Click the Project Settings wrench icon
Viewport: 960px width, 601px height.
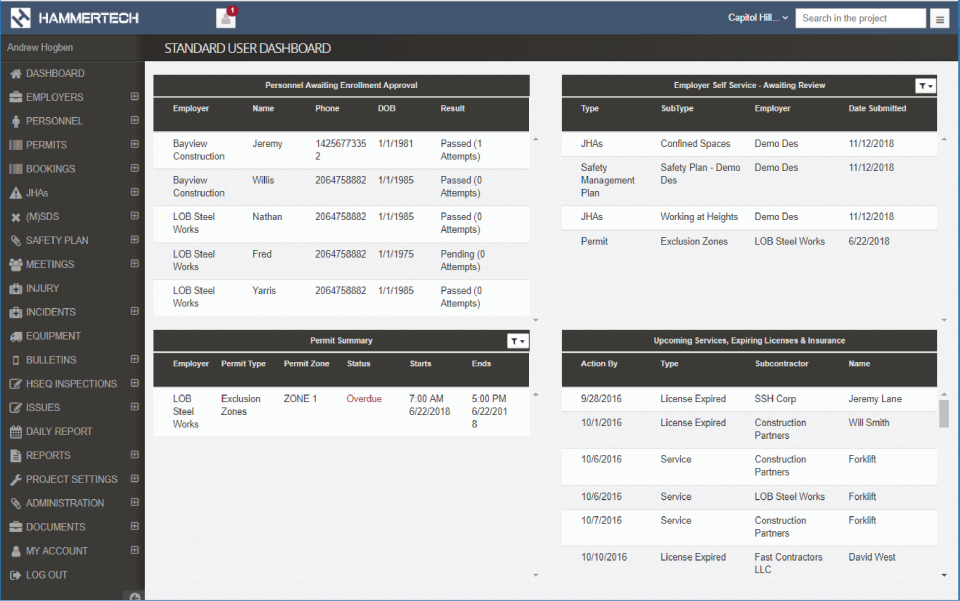click(16, 479)
